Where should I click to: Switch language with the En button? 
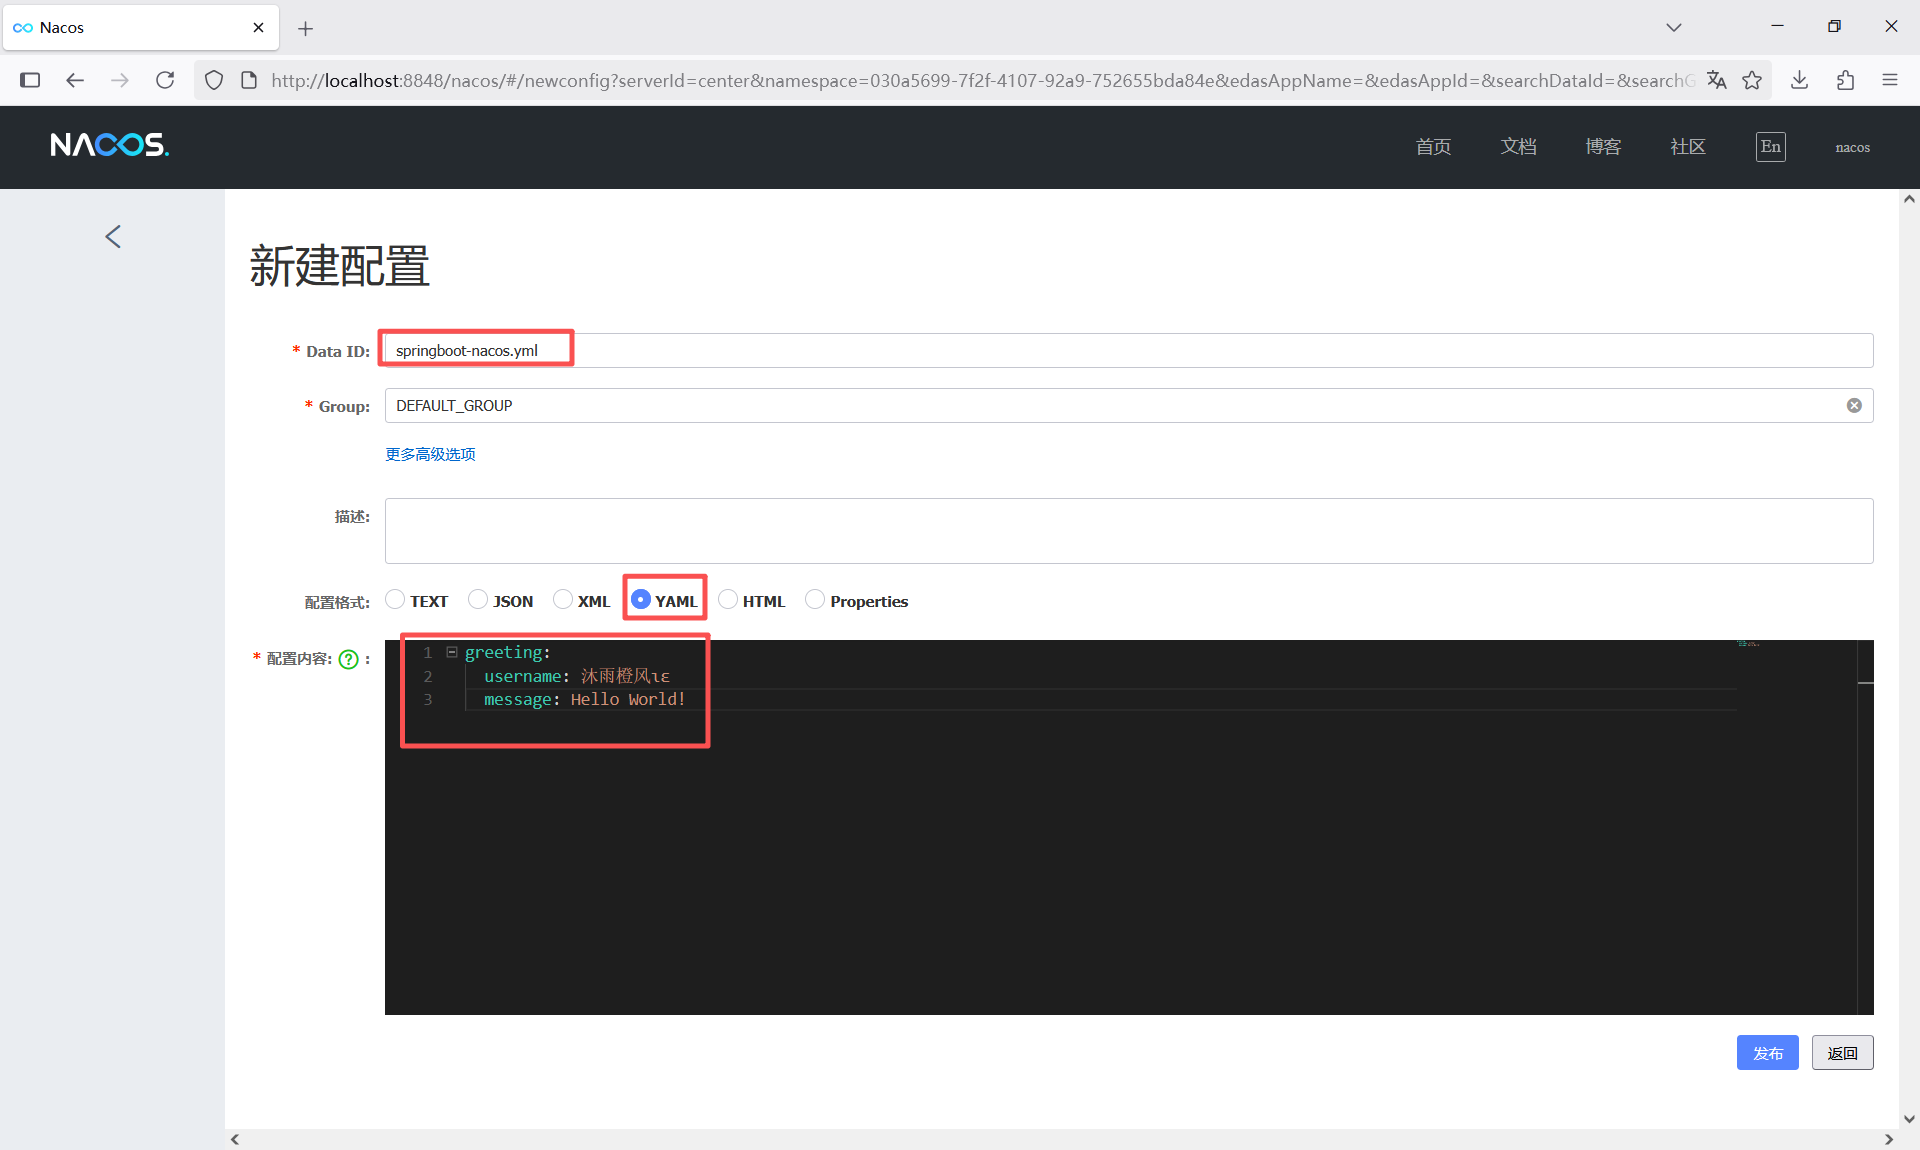click(x=1770, y=146)
